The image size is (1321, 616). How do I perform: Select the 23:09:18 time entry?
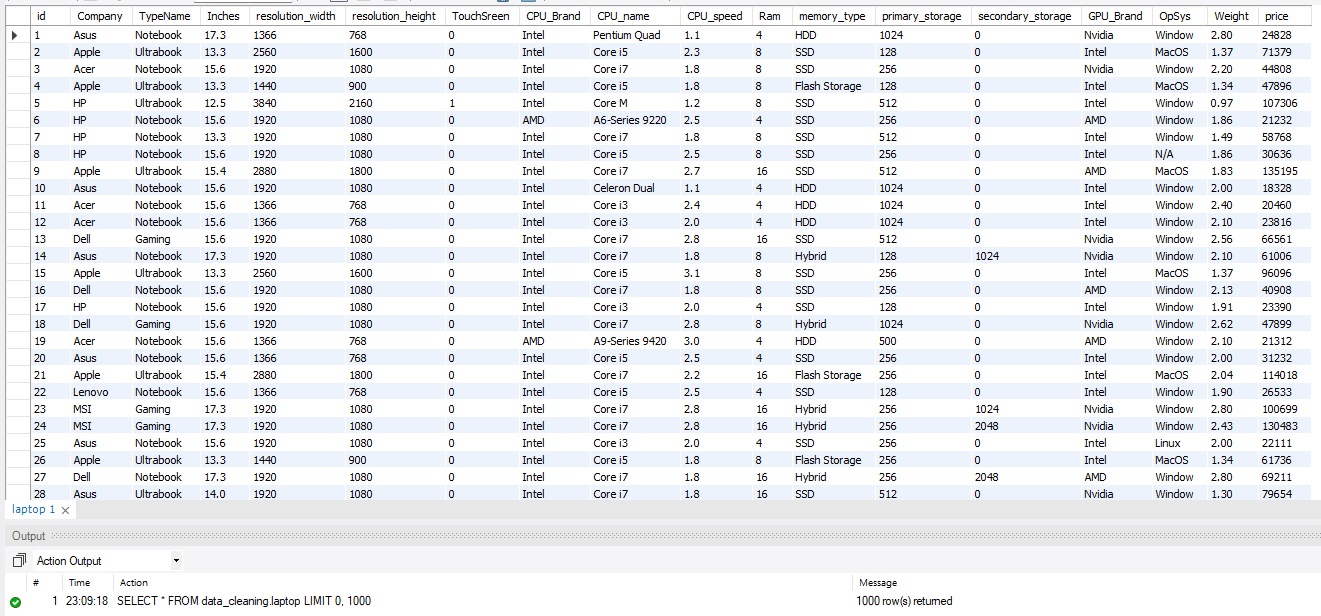coord(88,601)
